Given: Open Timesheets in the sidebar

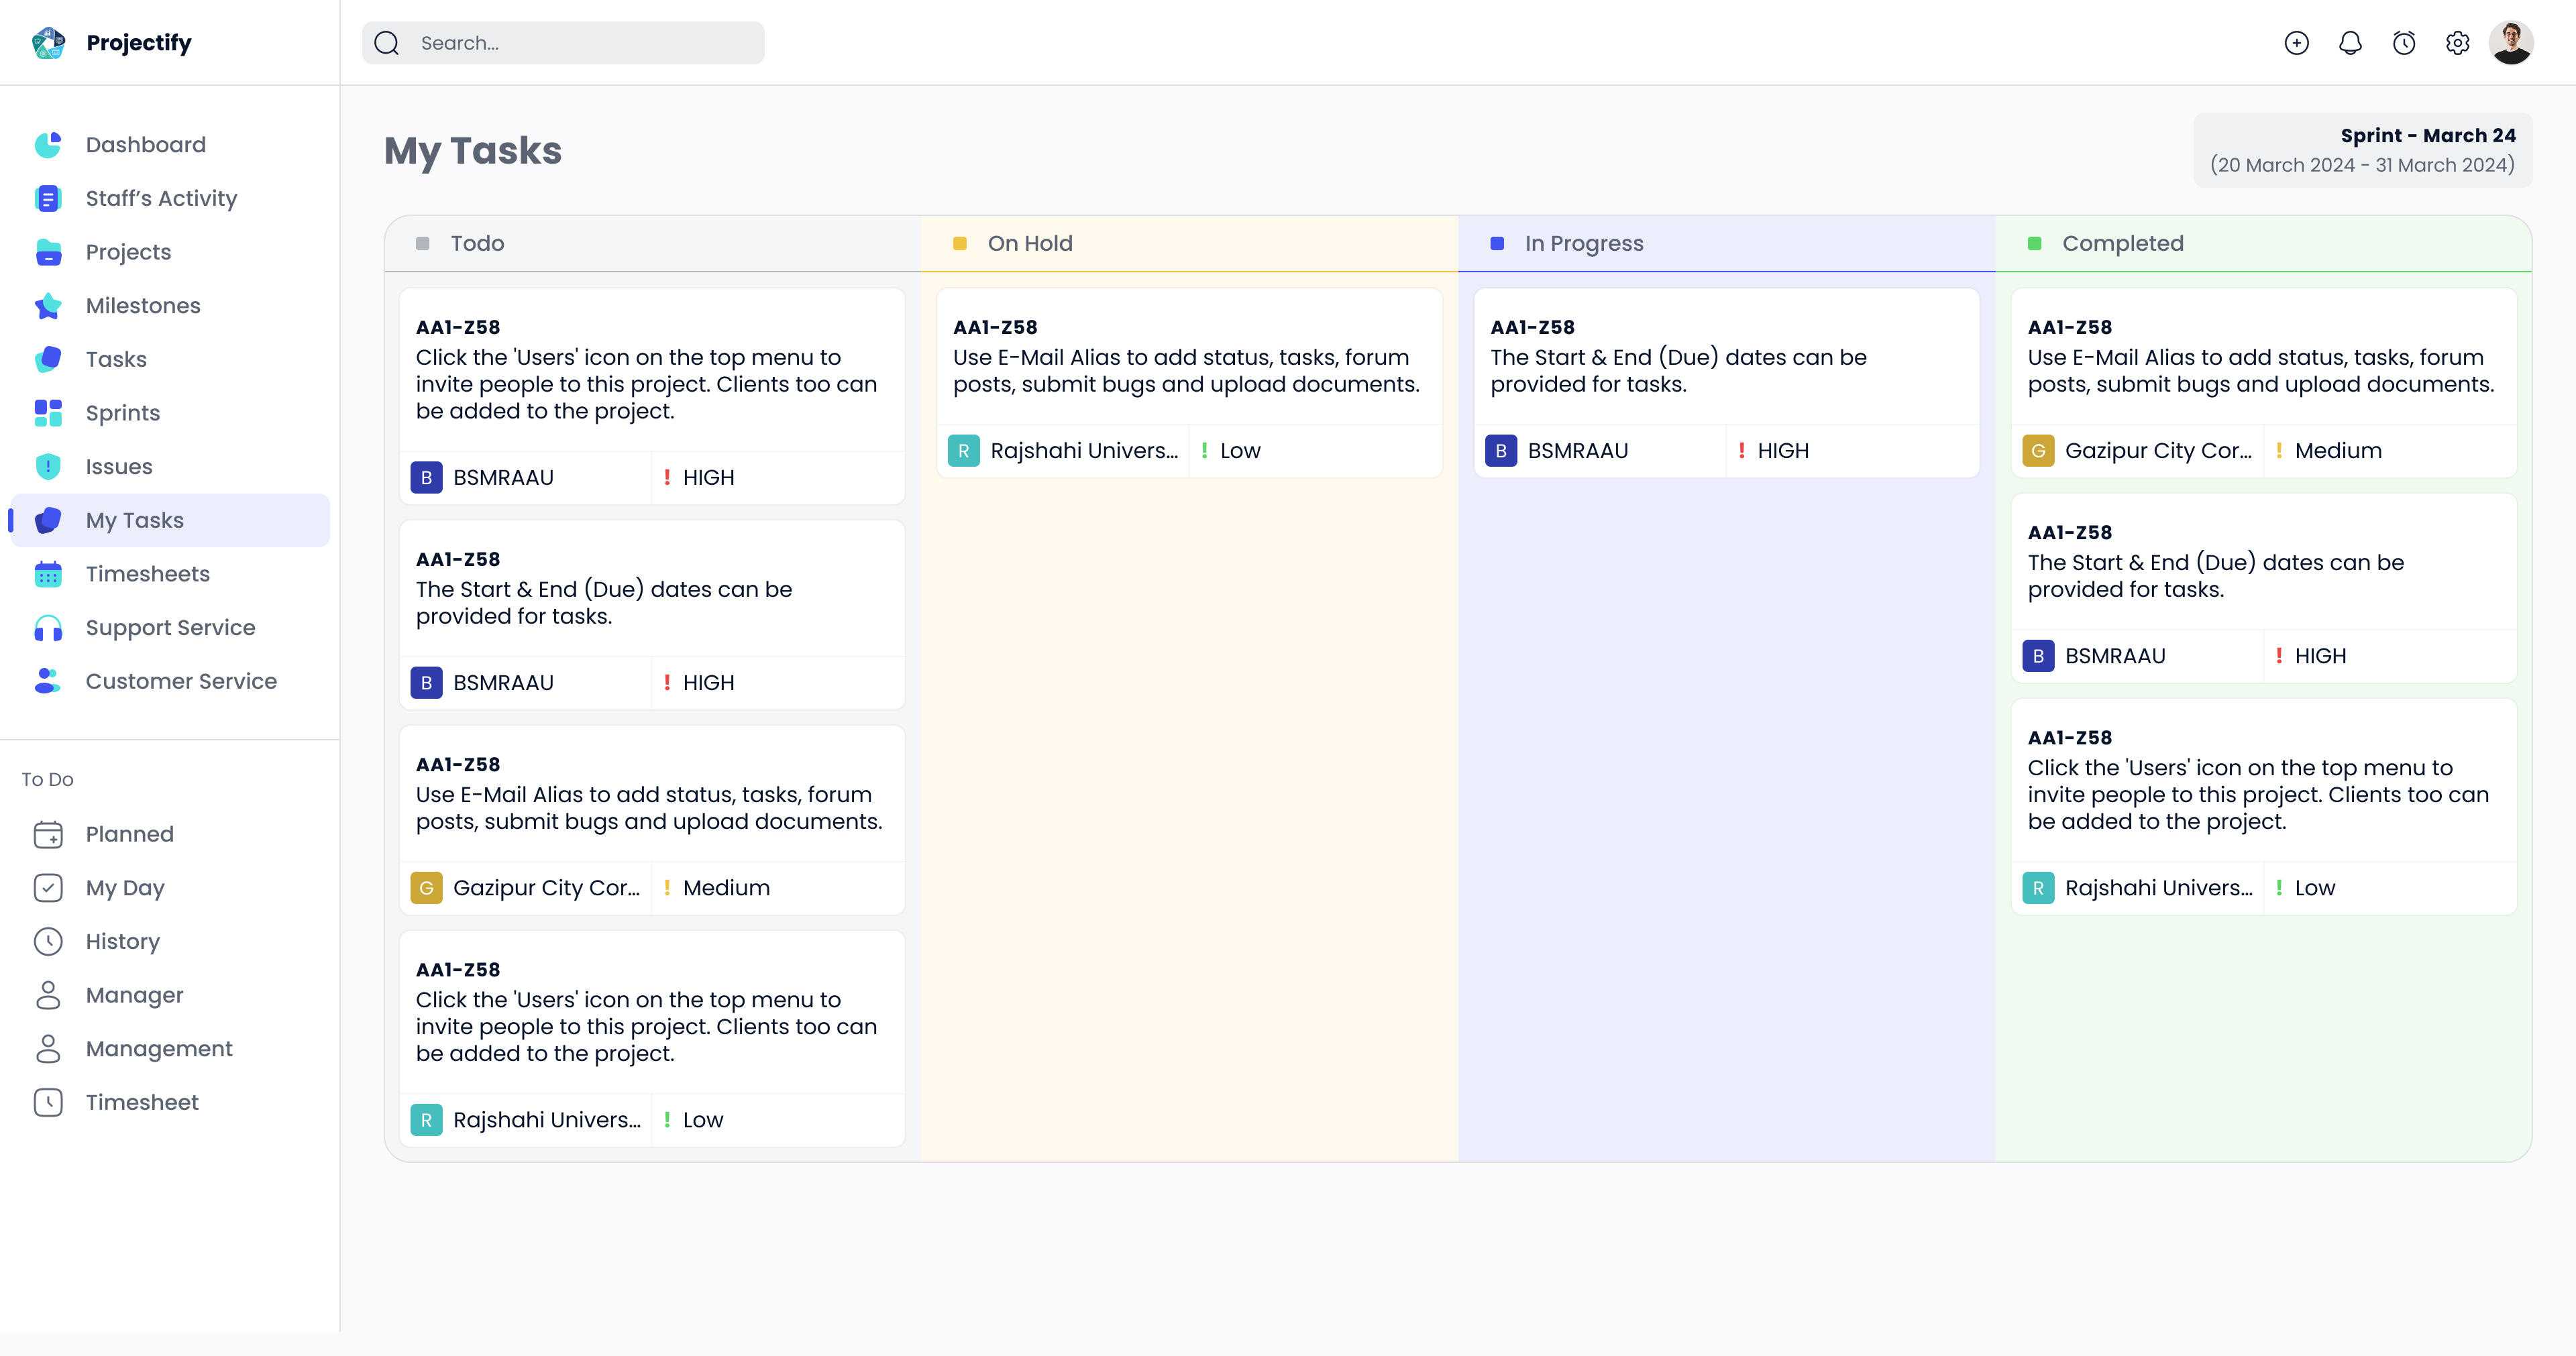Looking at the screenshot, I should click(147, 574).
